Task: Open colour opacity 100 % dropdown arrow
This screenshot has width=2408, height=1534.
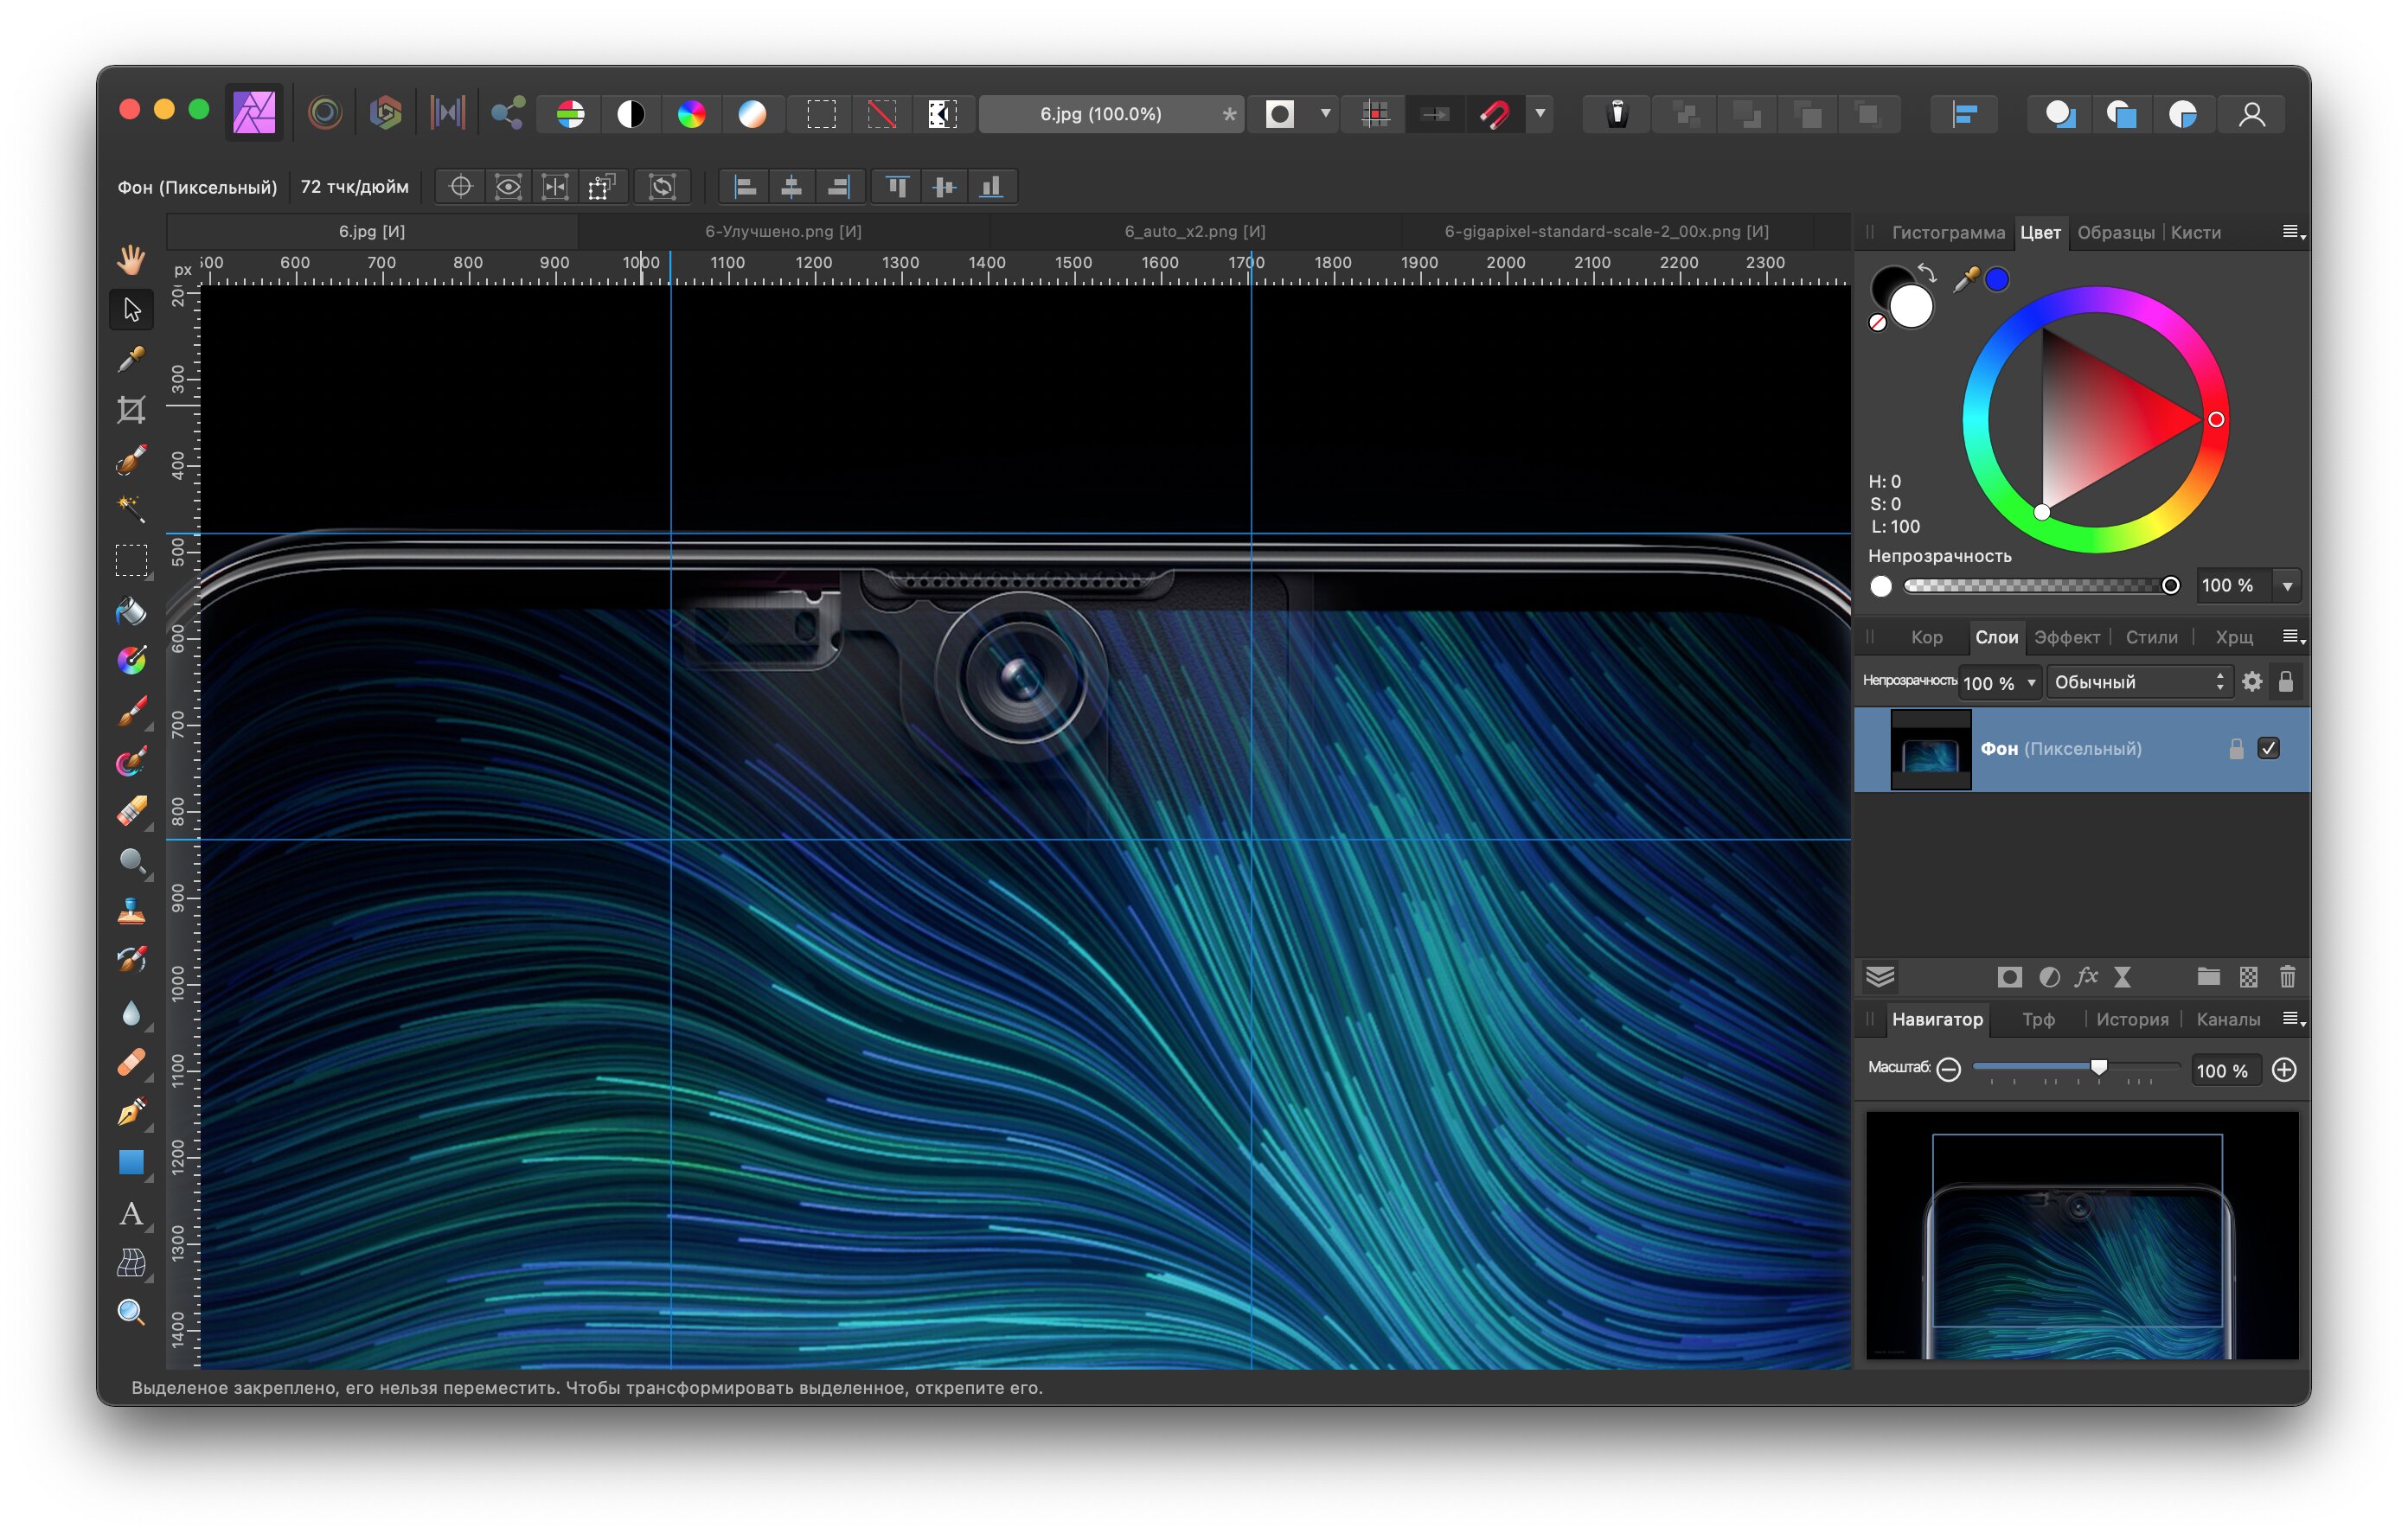Action: (2287, 586)
